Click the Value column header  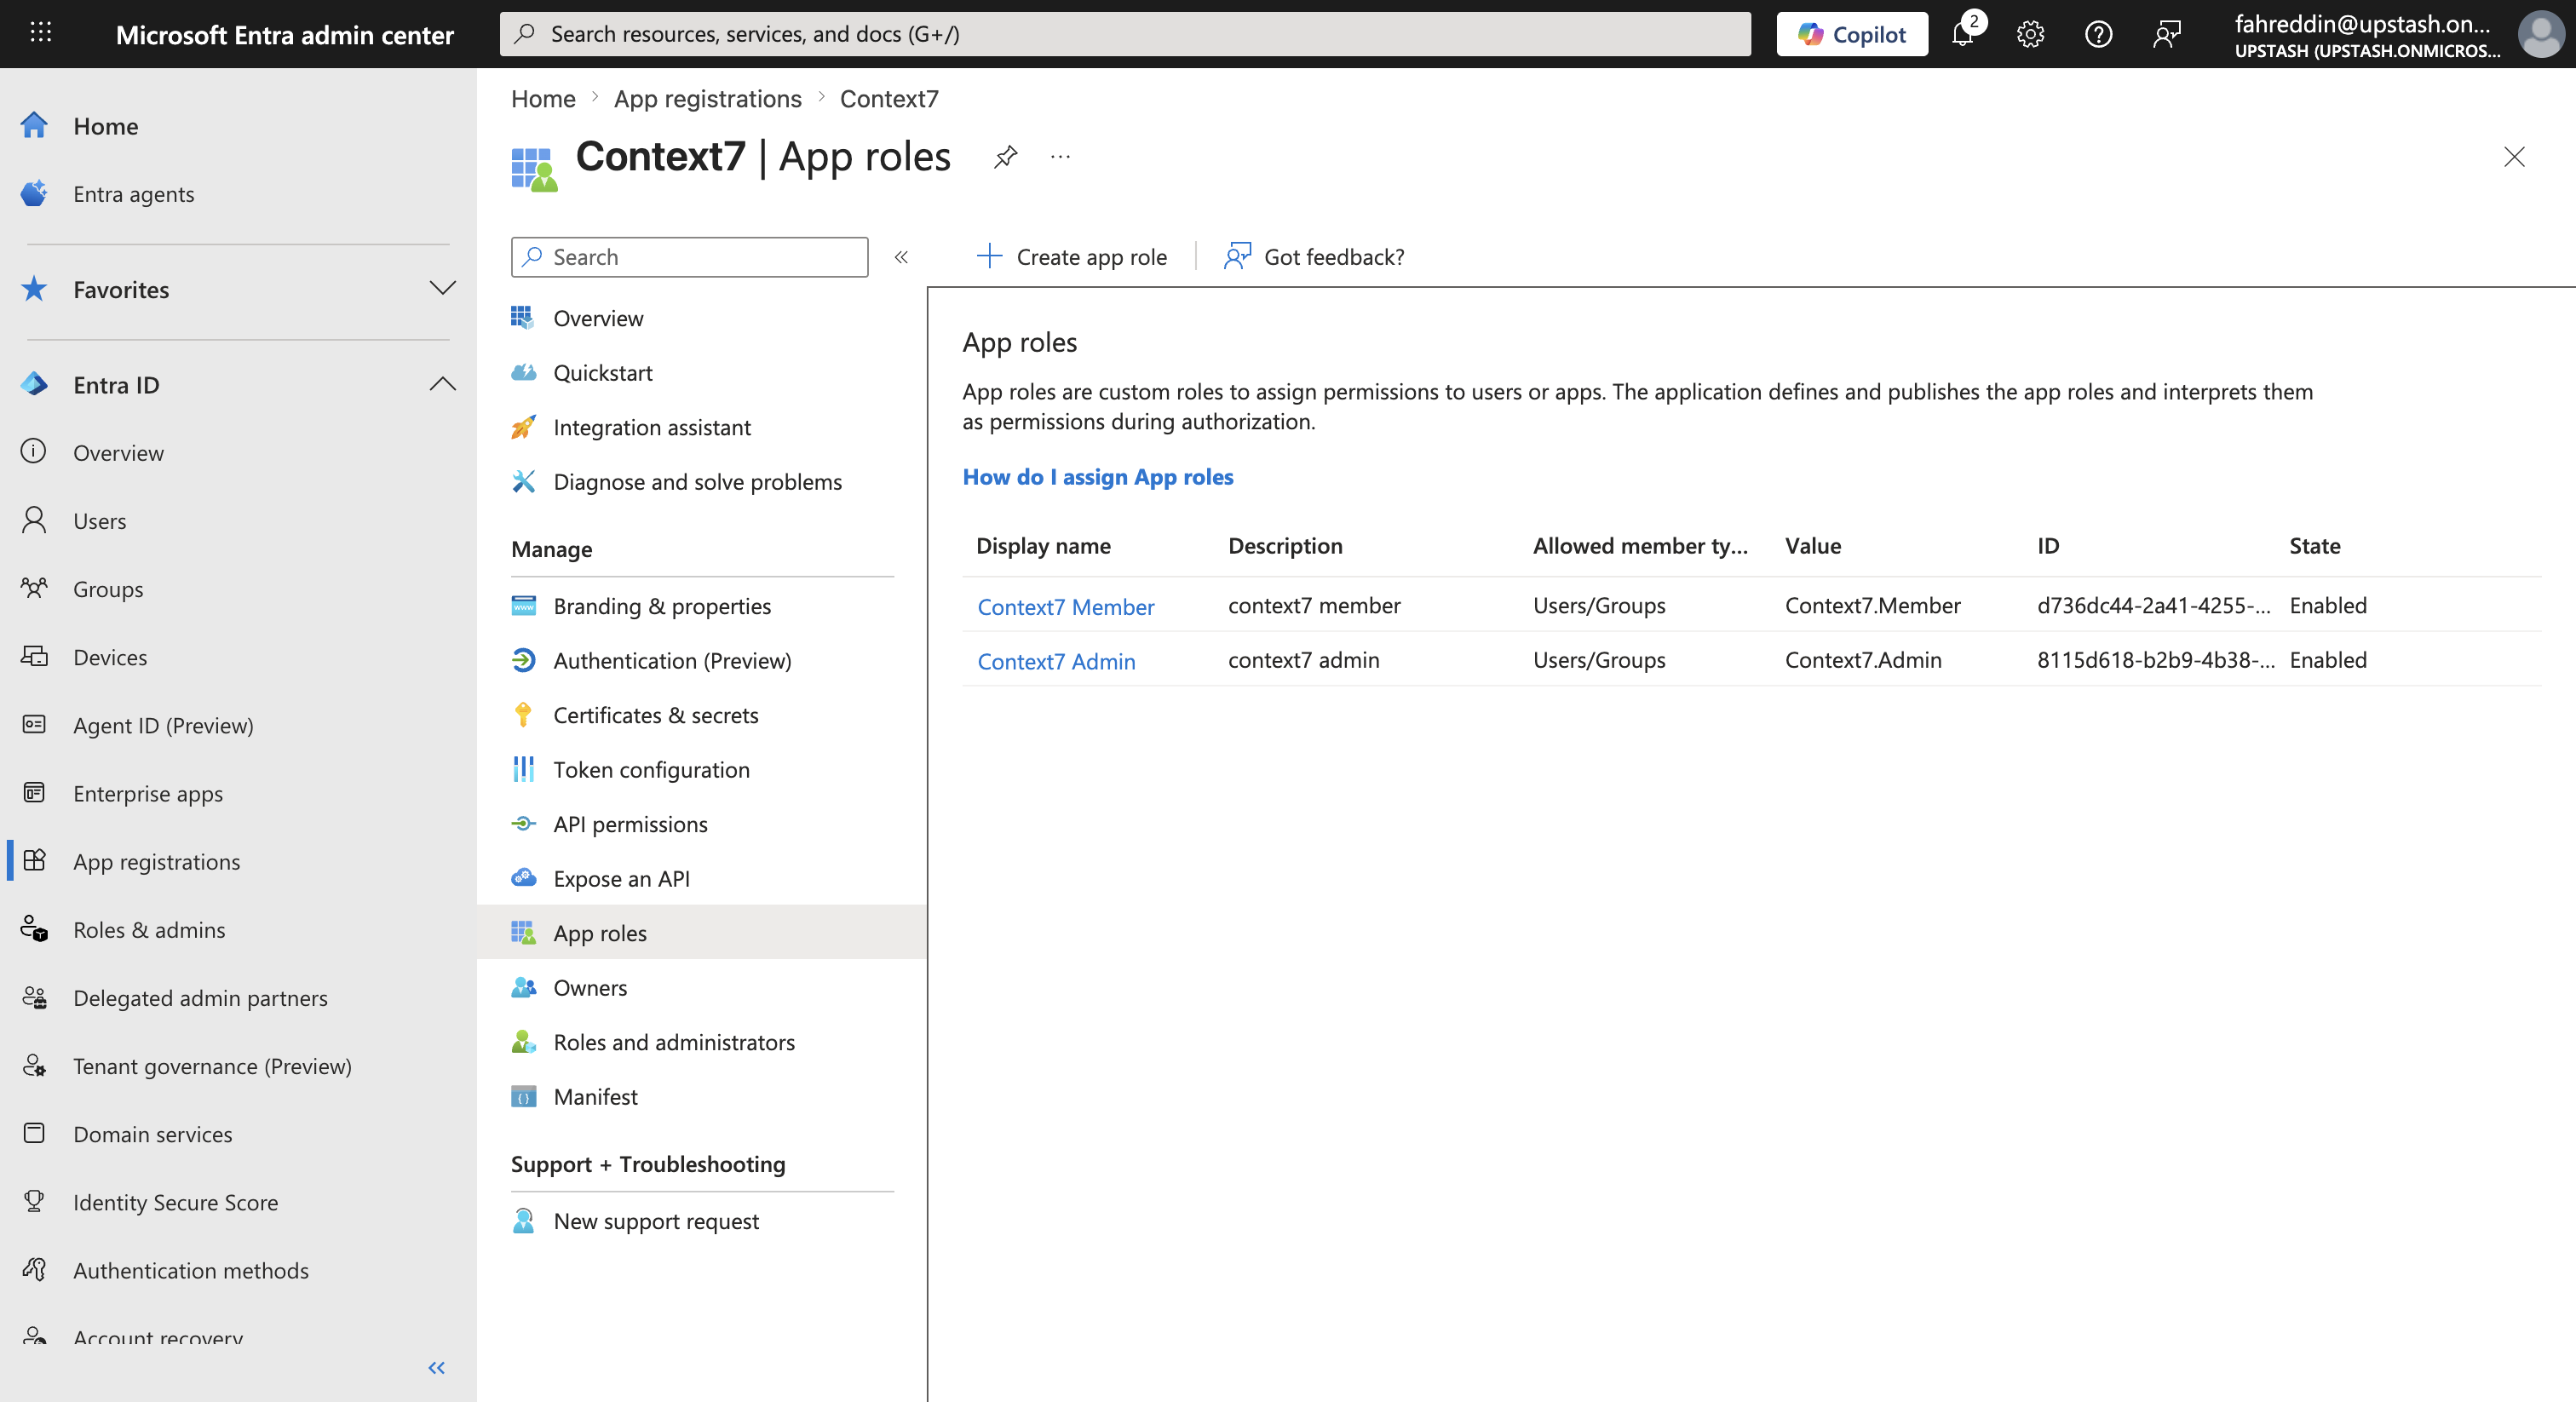[1813, 546]
